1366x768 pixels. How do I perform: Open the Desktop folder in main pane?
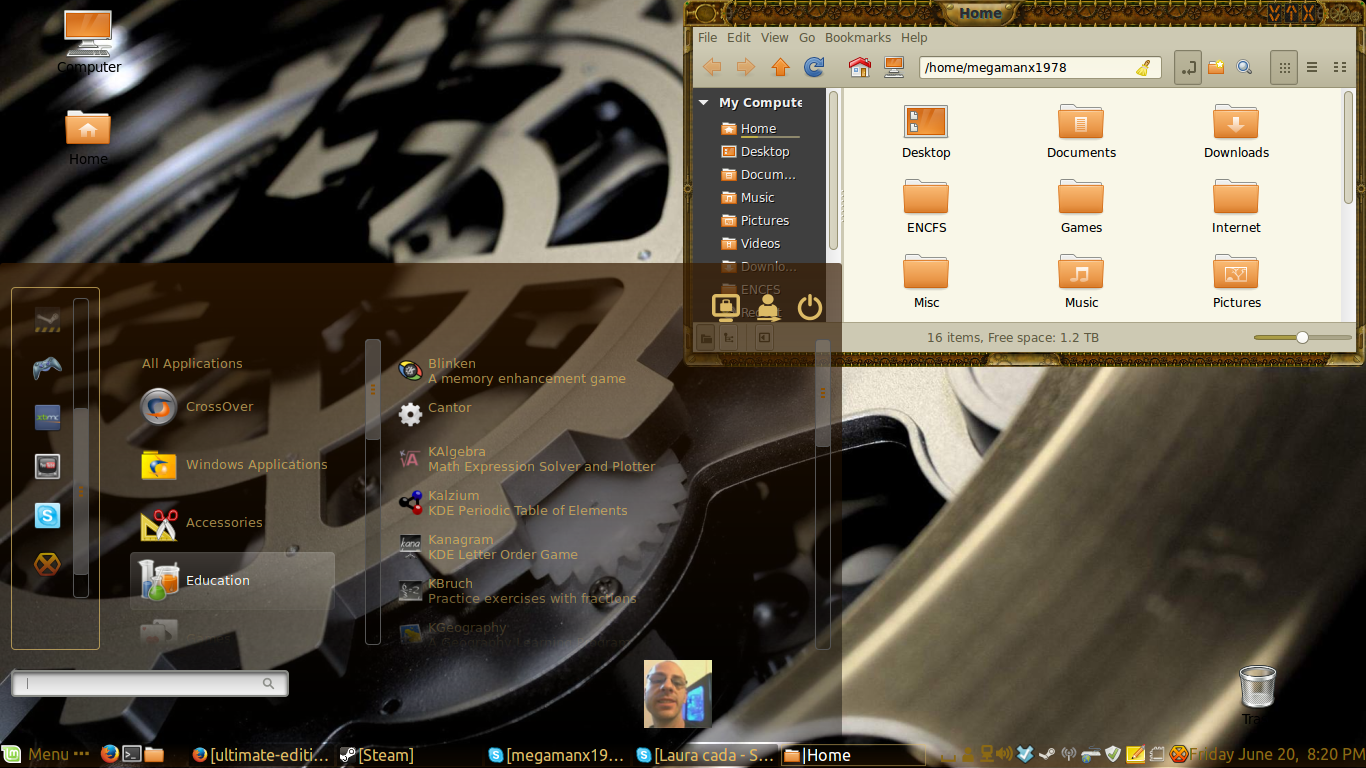tap(926, 132)
